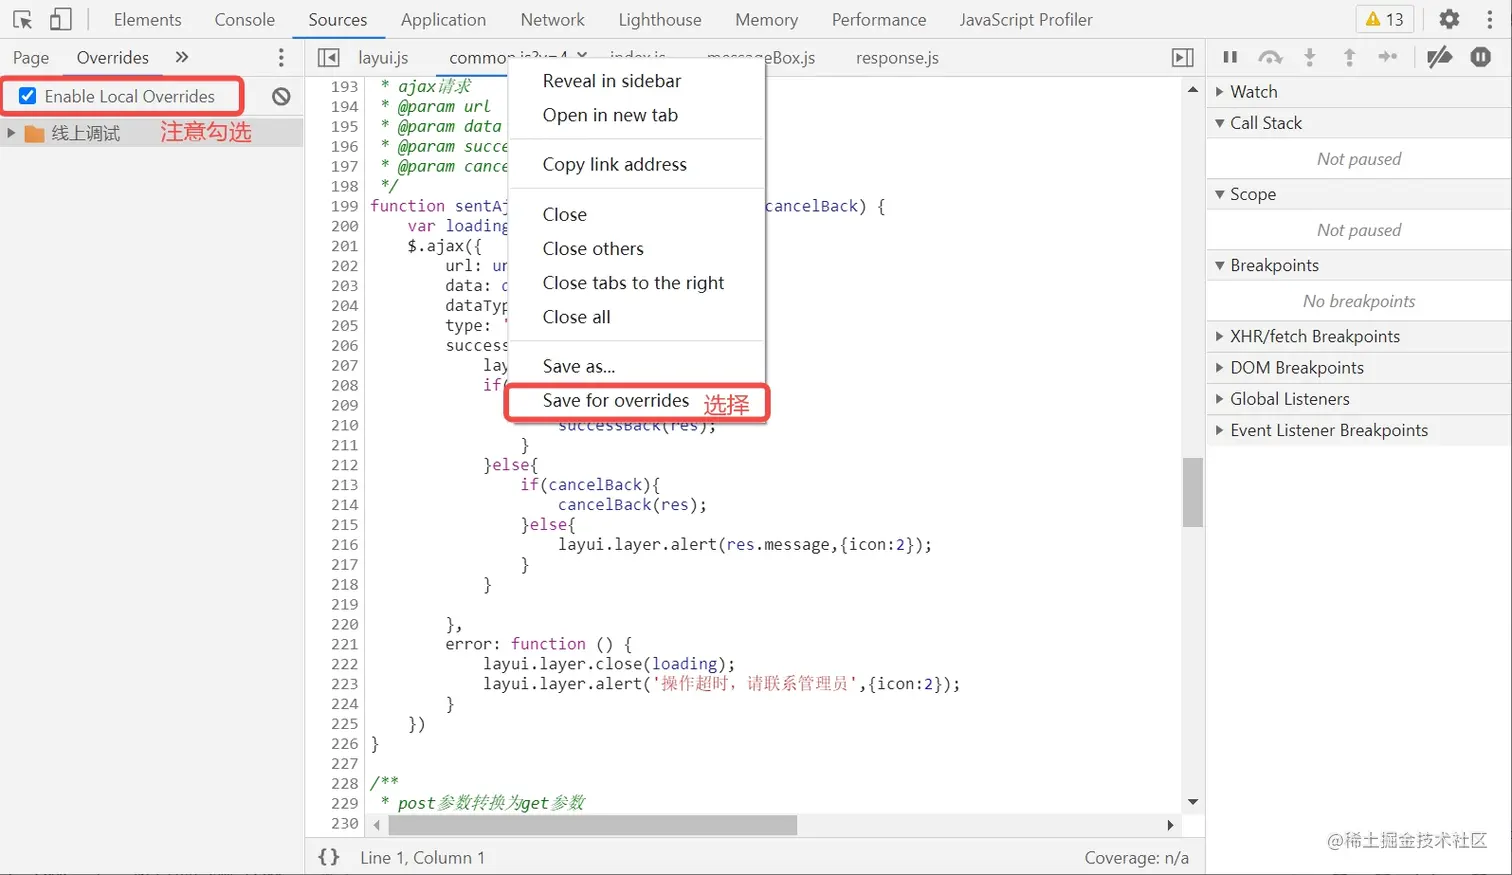1512x875 pixels.
Task: Click horizontal scrollbar right arrow
Action: (1170, 825)
